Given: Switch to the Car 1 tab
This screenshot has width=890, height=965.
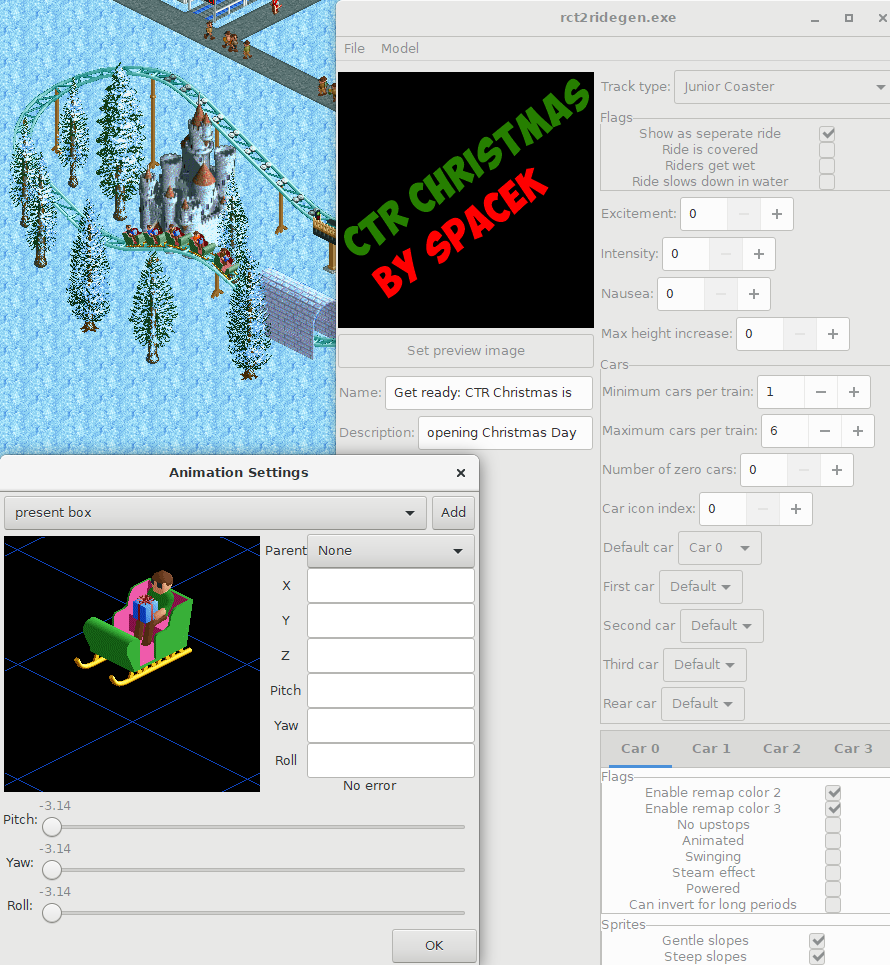Looking at the screenshot, I should tap(711, 748).
